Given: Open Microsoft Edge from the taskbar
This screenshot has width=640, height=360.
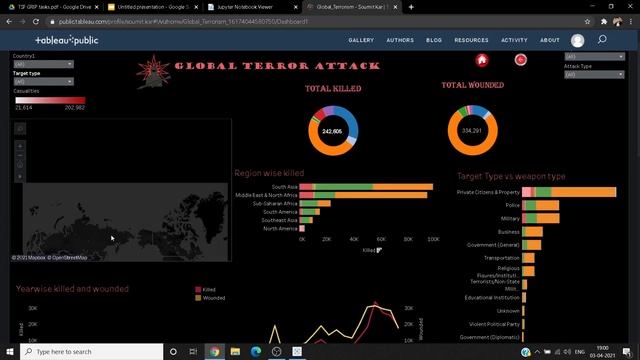Looking at the screenshot, I should (x=256, y=351).
